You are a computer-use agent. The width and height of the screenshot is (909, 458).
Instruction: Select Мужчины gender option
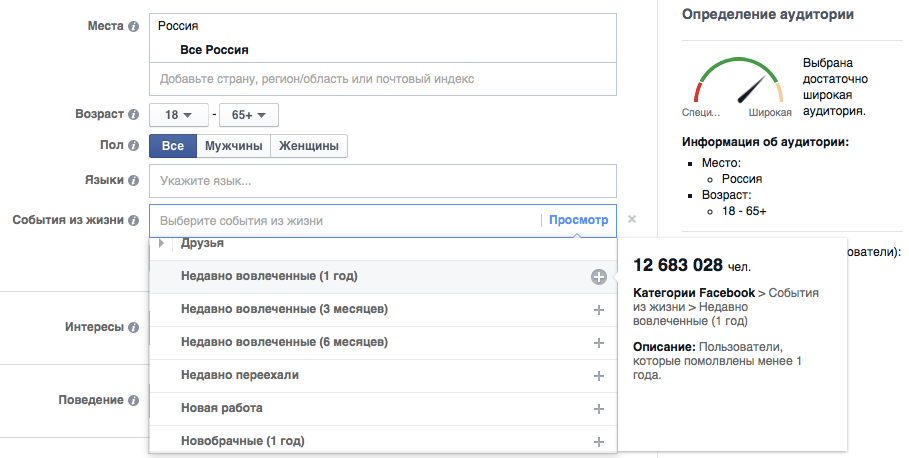point(233,146)
